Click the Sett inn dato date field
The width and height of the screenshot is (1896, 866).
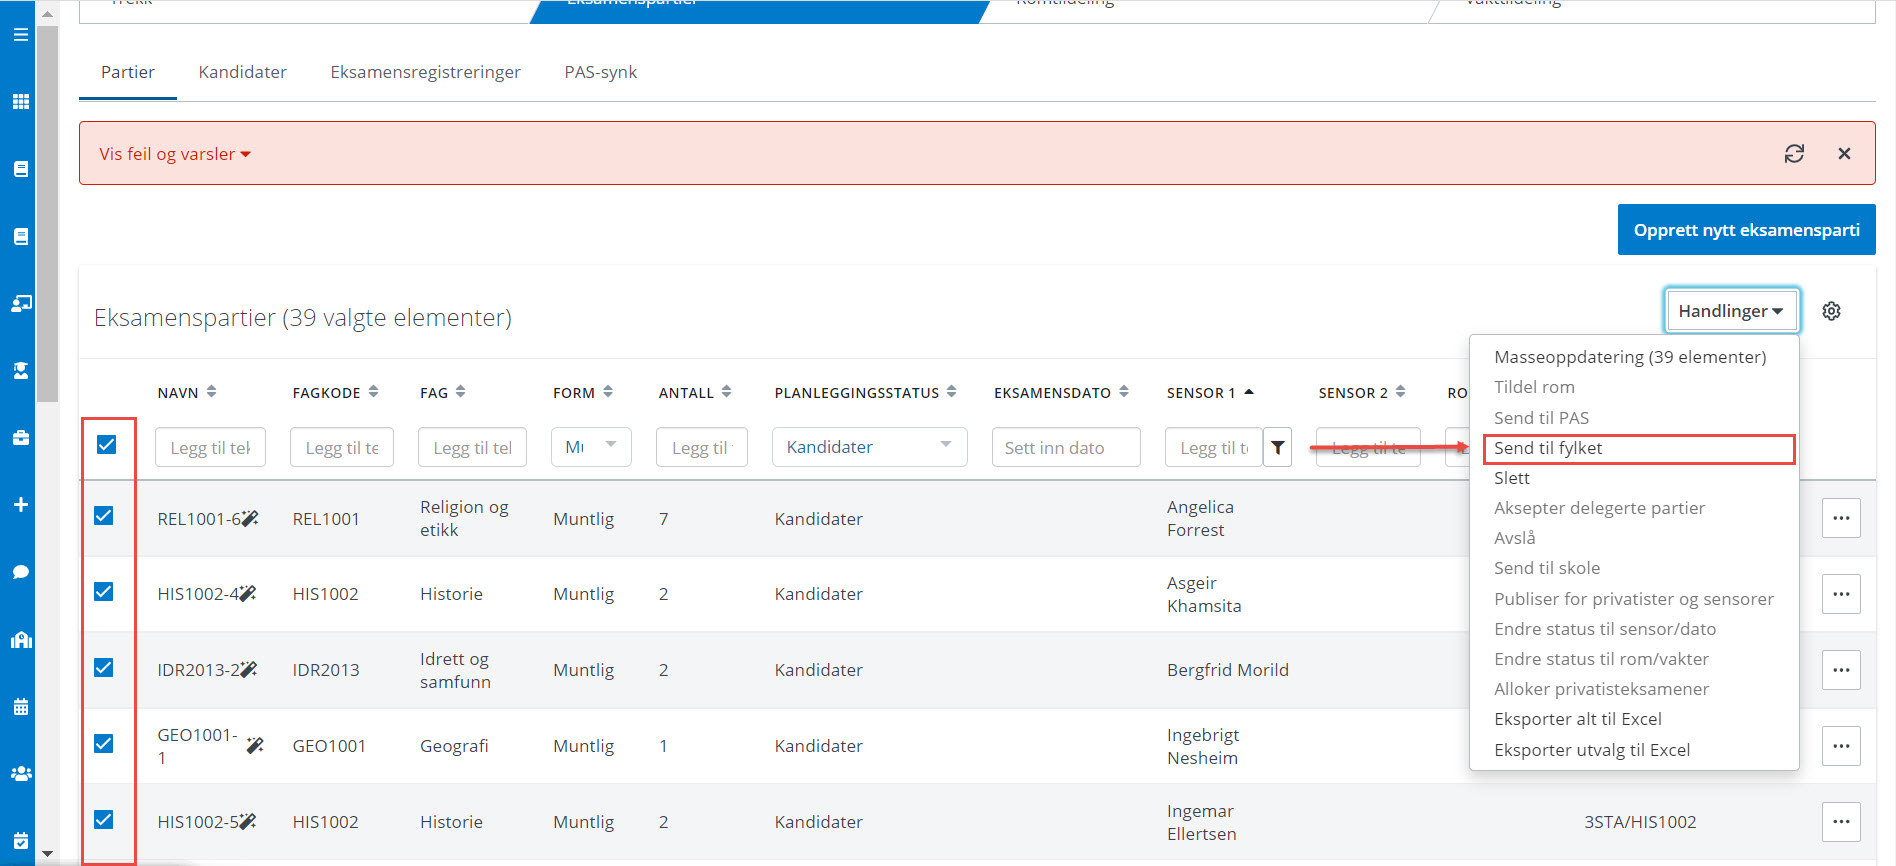click(1066, 447)
